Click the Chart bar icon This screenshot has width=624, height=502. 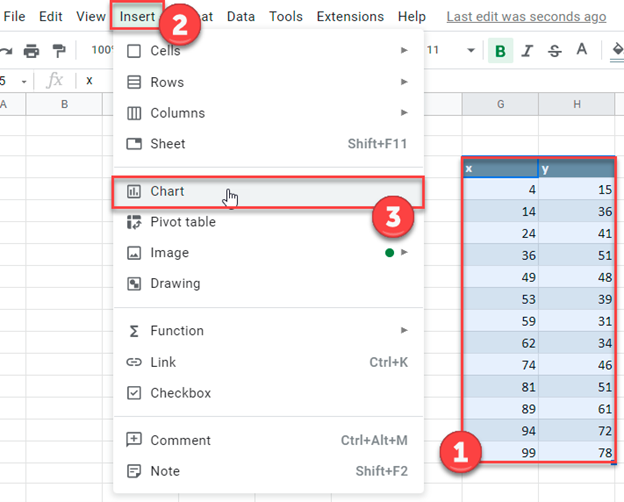[x=134, y=191]
